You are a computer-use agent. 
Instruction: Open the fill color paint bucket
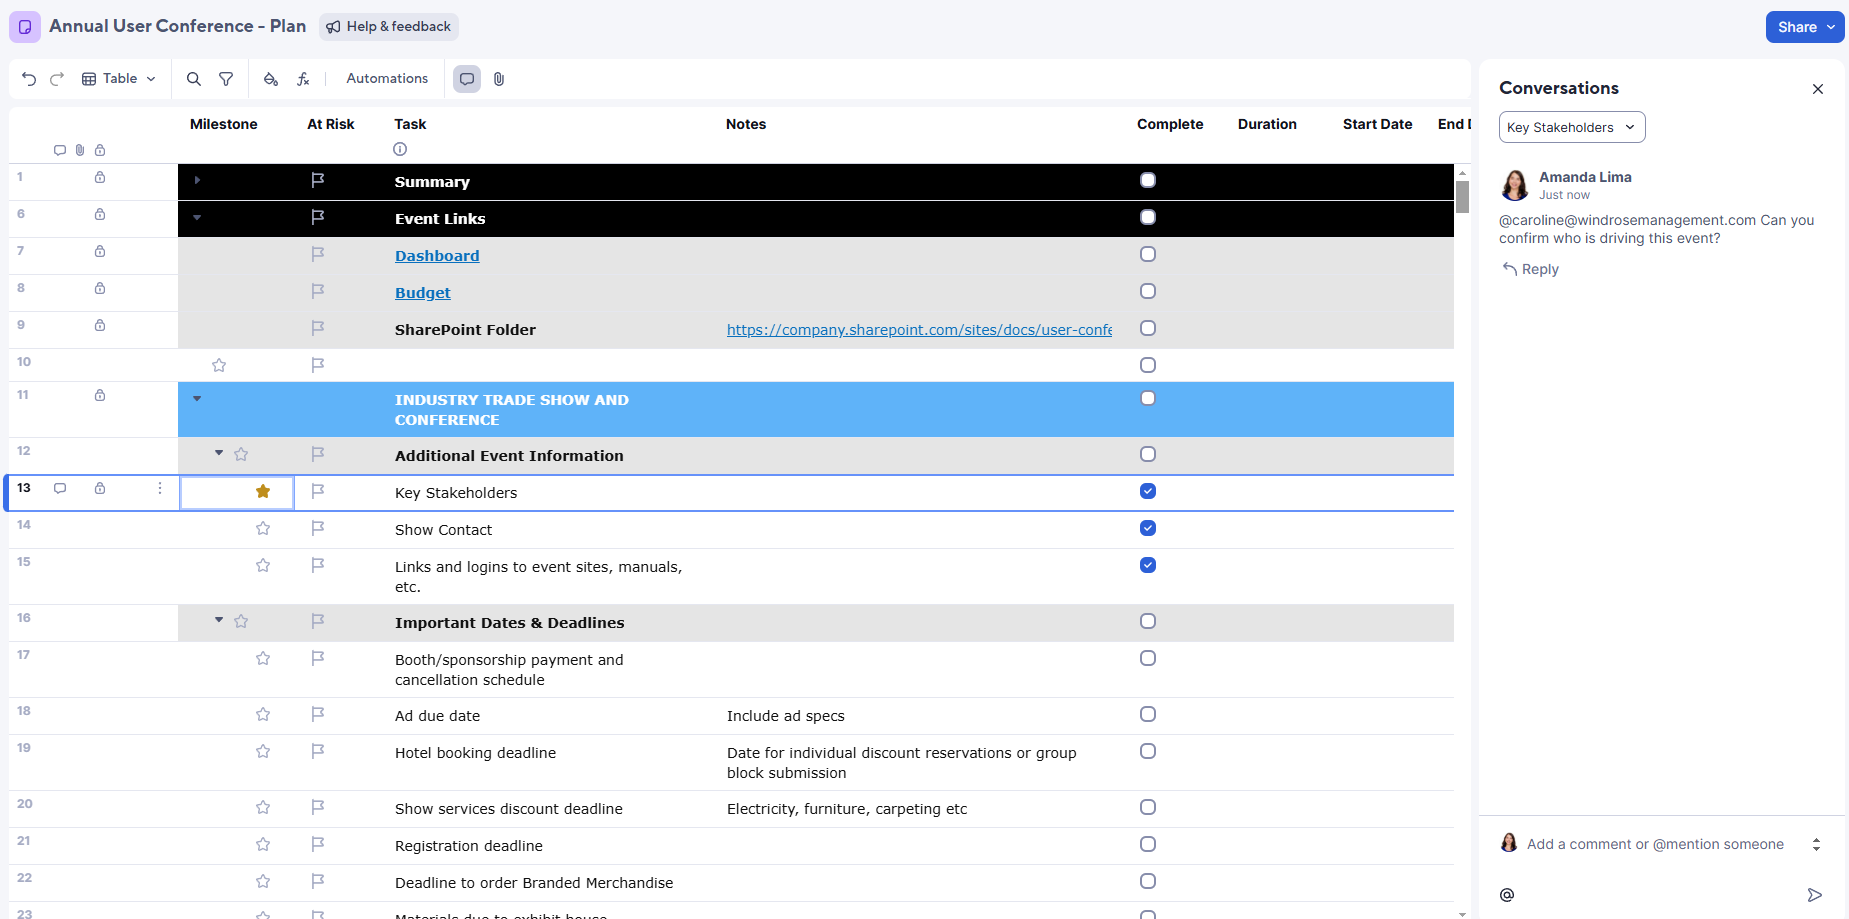pyautogui.click(x=270, y=79)
